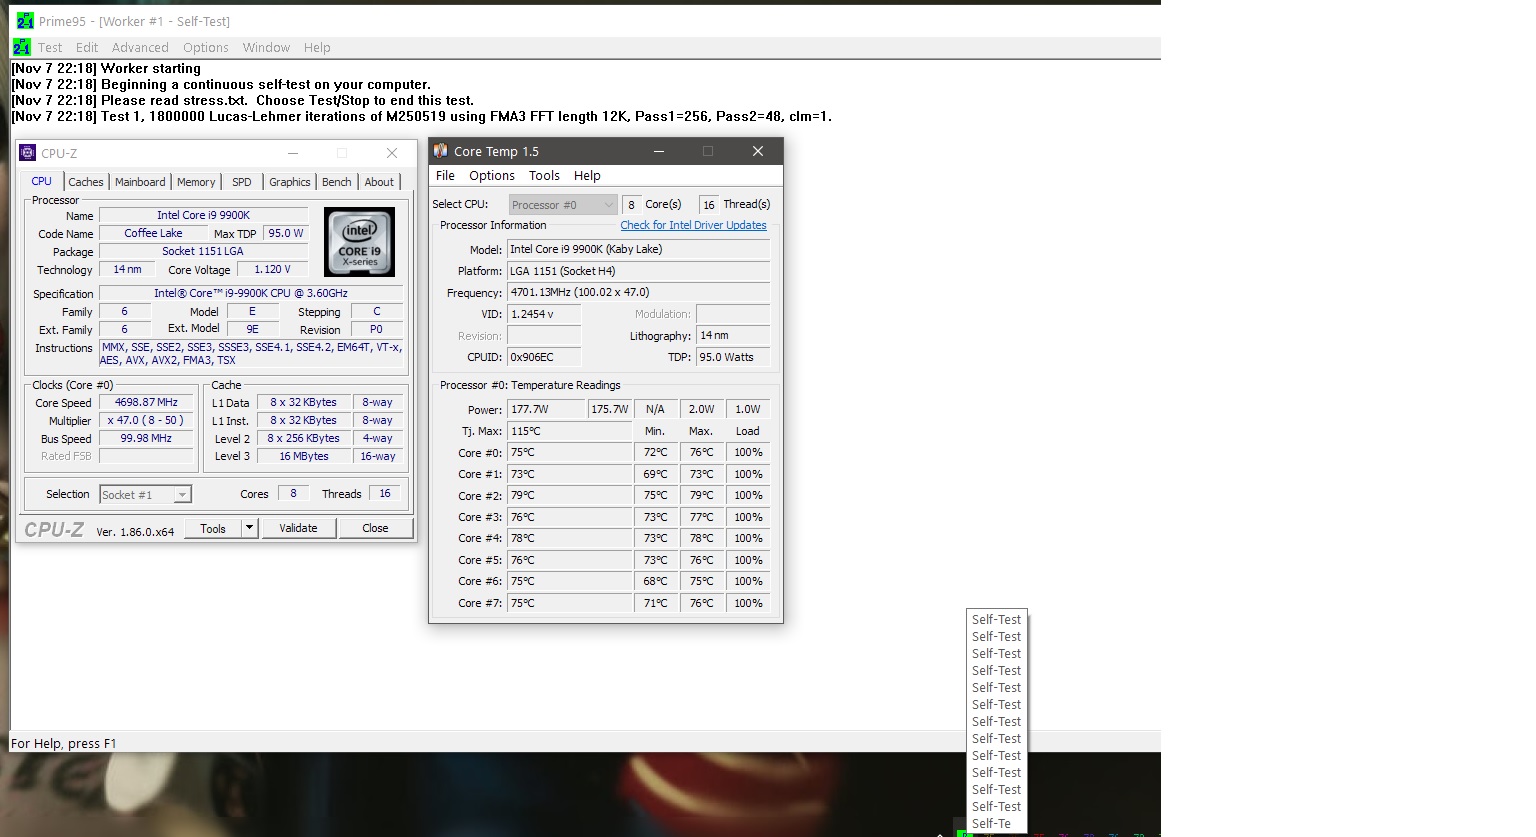This screenshot has width=1536, height=837.
Task: Click the Code Name value Coffee Lake
Action: 153,233
